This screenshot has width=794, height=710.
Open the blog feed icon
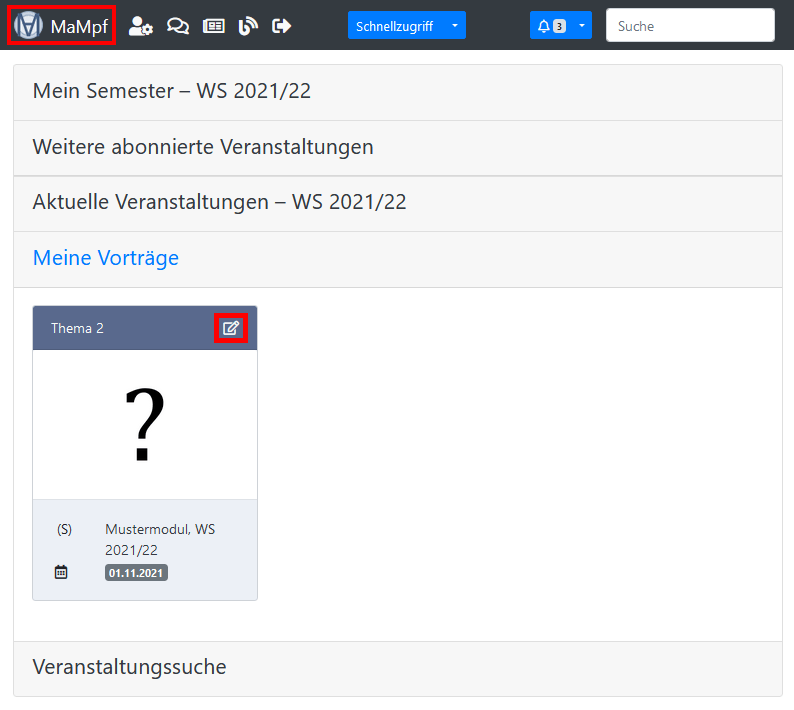point(248,26)
